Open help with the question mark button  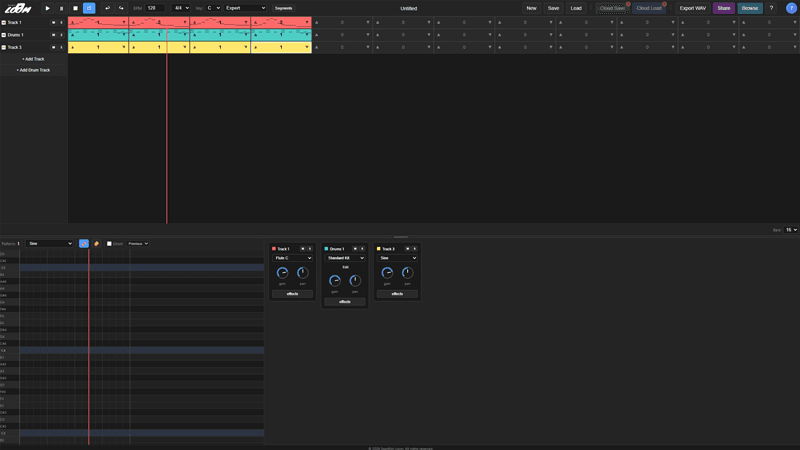point(771,8)
